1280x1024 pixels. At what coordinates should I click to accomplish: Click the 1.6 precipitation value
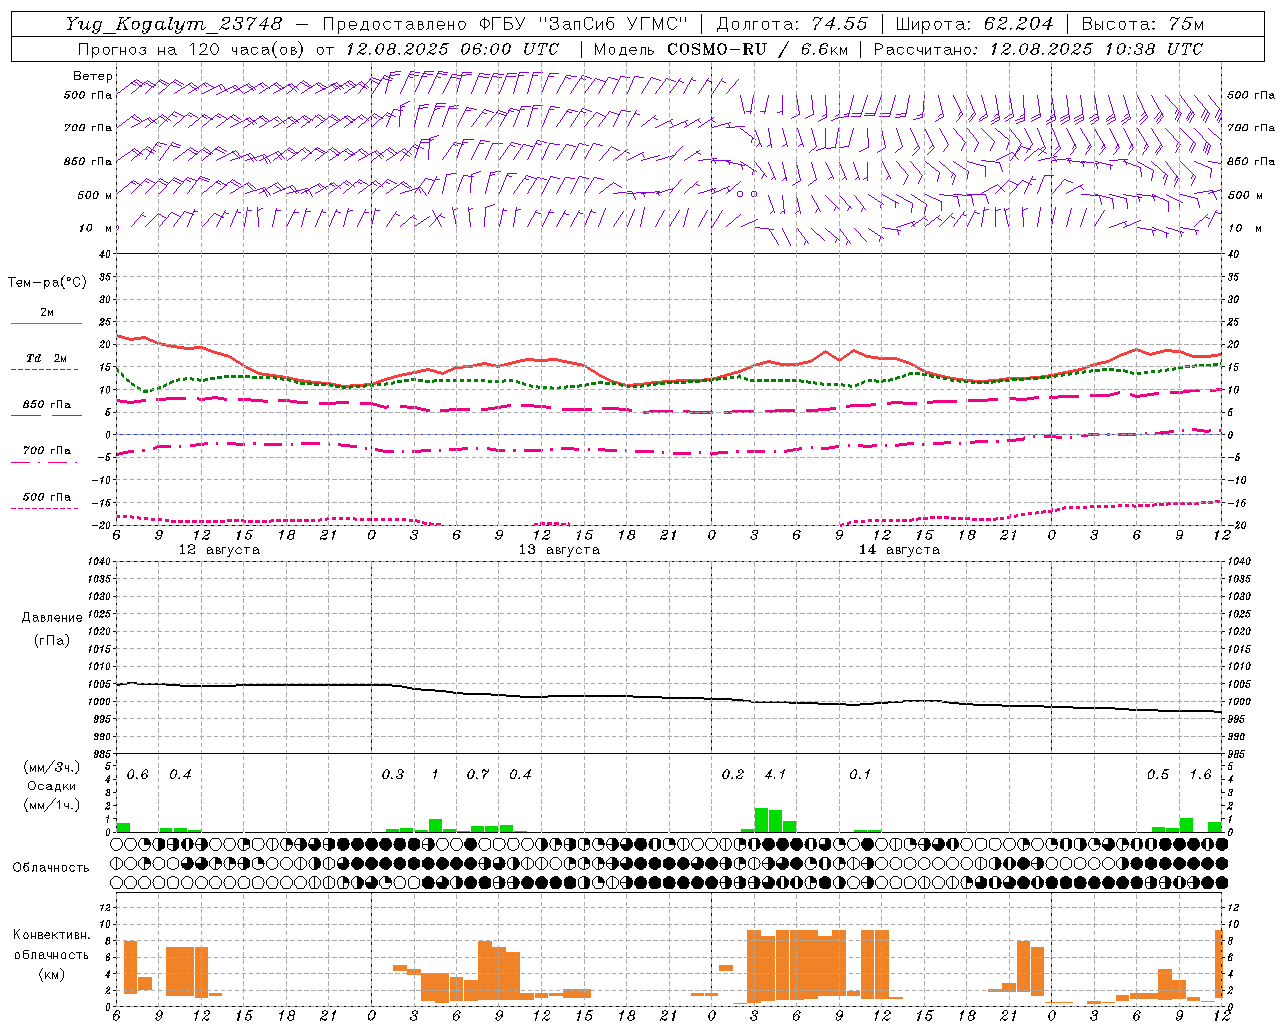click(x=1200, y=774)
